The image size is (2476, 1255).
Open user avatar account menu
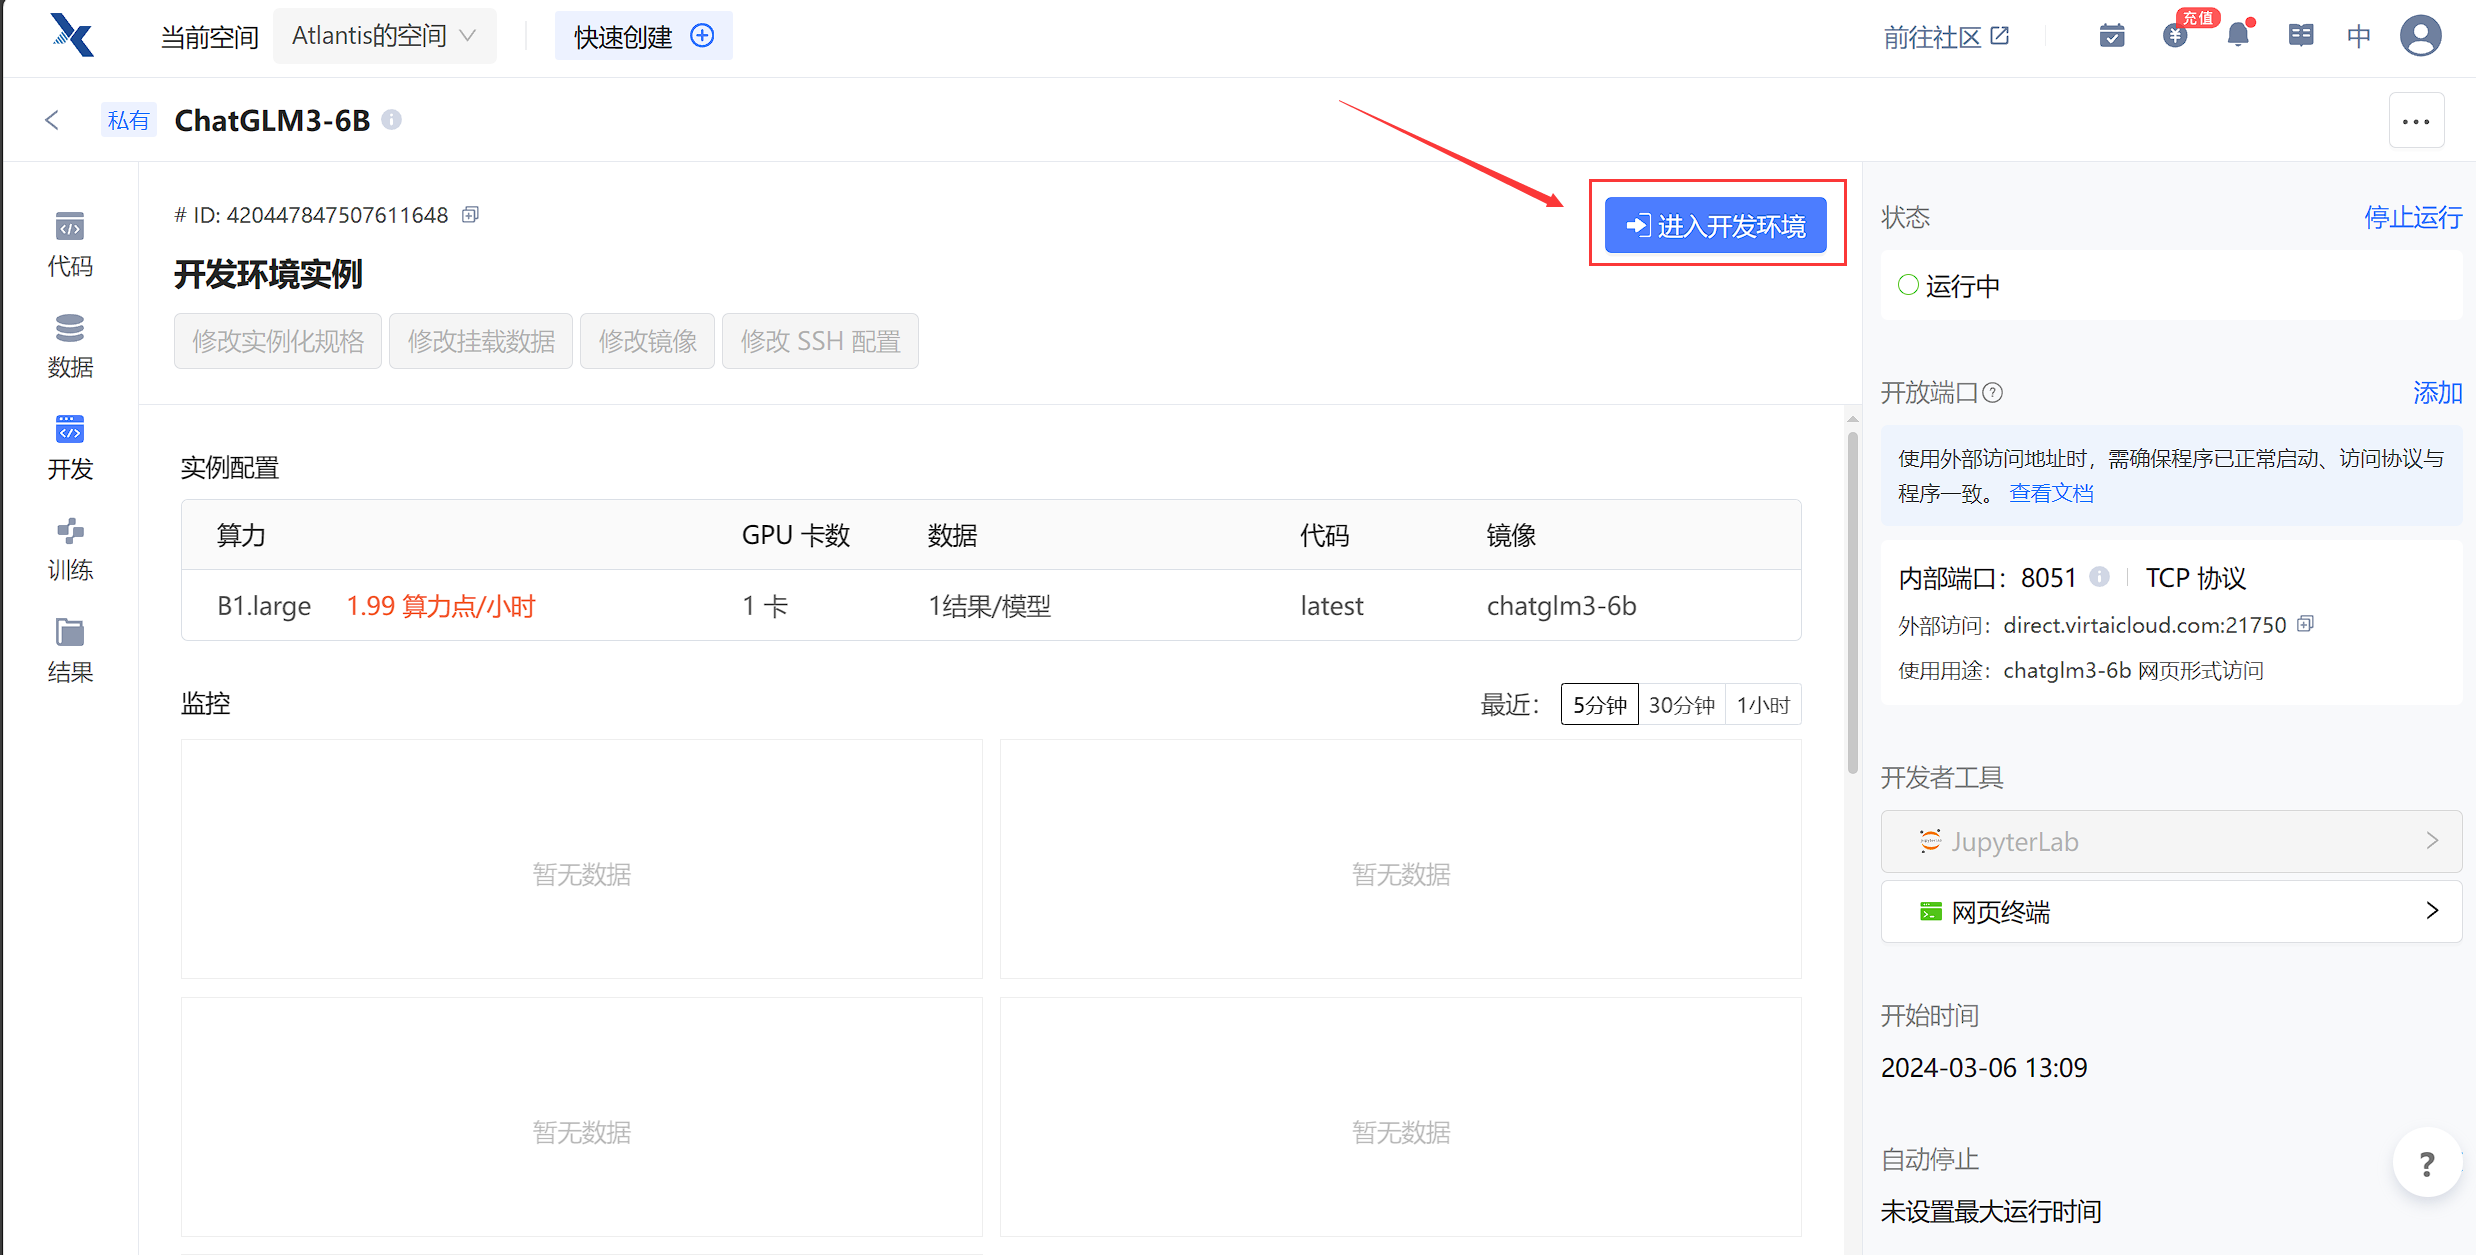click(x=2420, y=36)
